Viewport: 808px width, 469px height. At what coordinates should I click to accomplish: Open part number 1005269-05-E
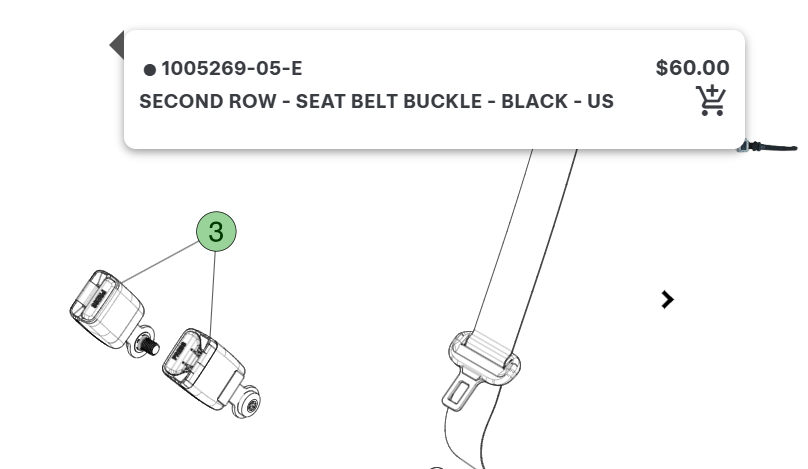click(x=231, y=69)
